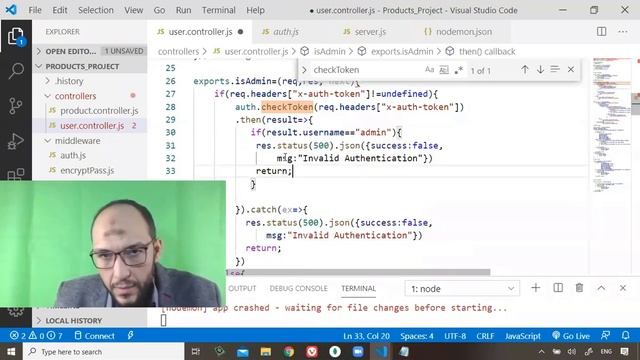This screenshot has width=640, height=360.
Task: Show errors and warnings in status bar
Action: click(36, 336)
